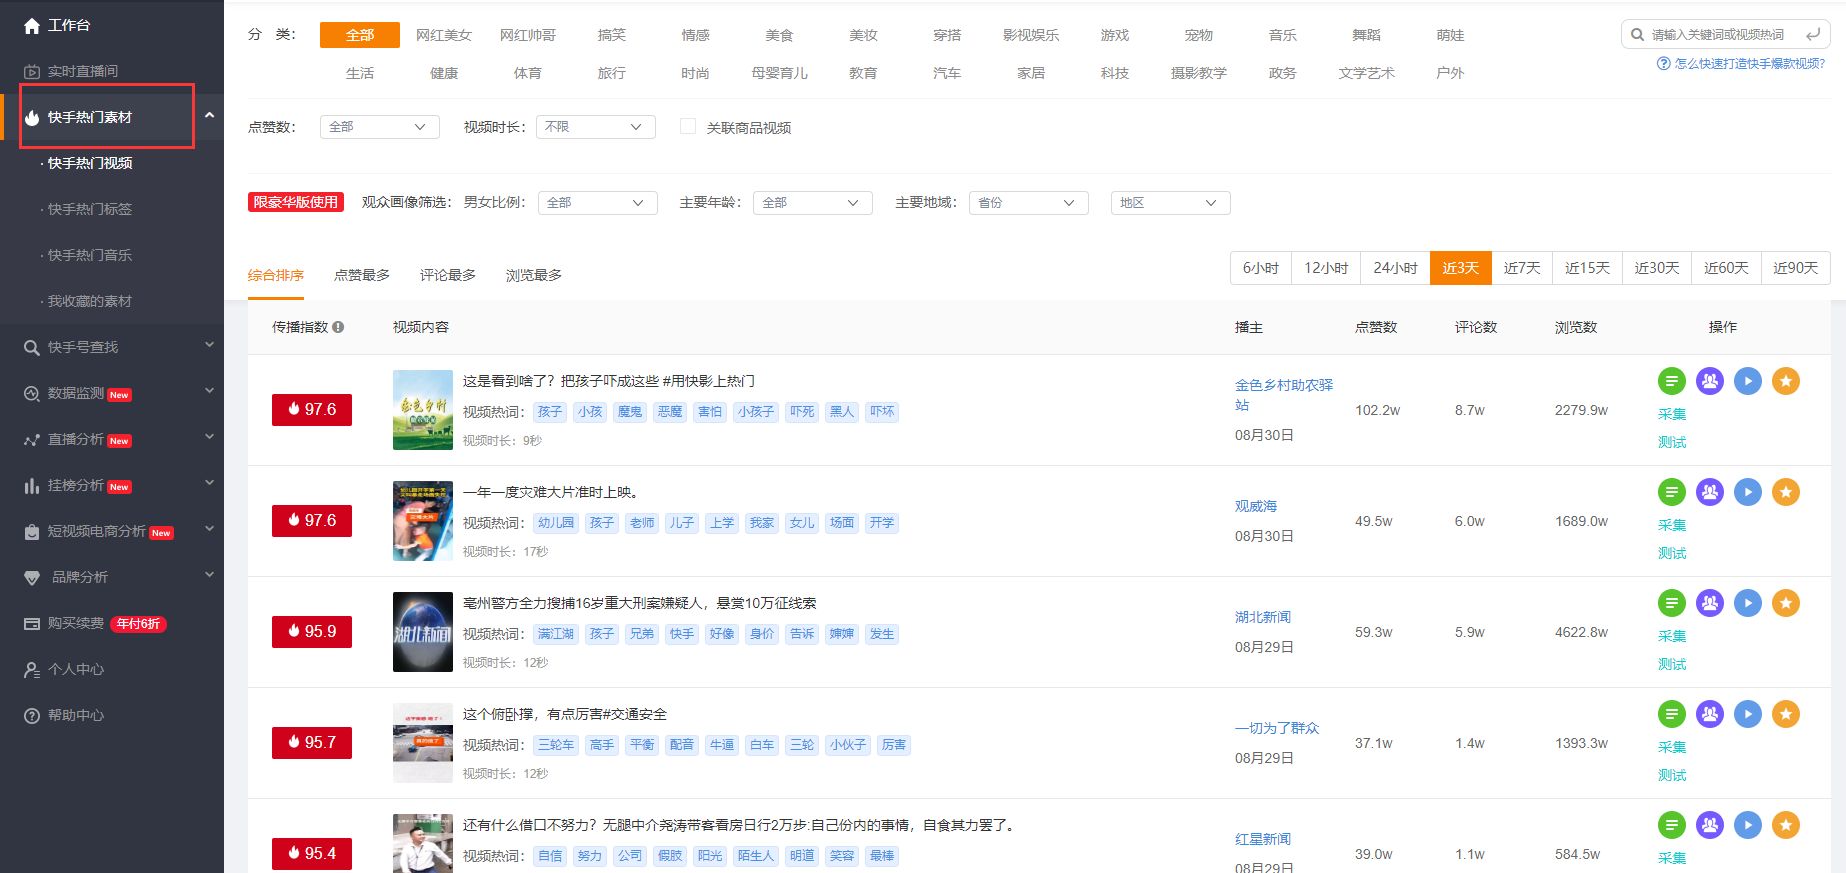1846x873 pixels.
Task: Favorite the 红星新闻 video with star icon
Action: click(1786, 825)
